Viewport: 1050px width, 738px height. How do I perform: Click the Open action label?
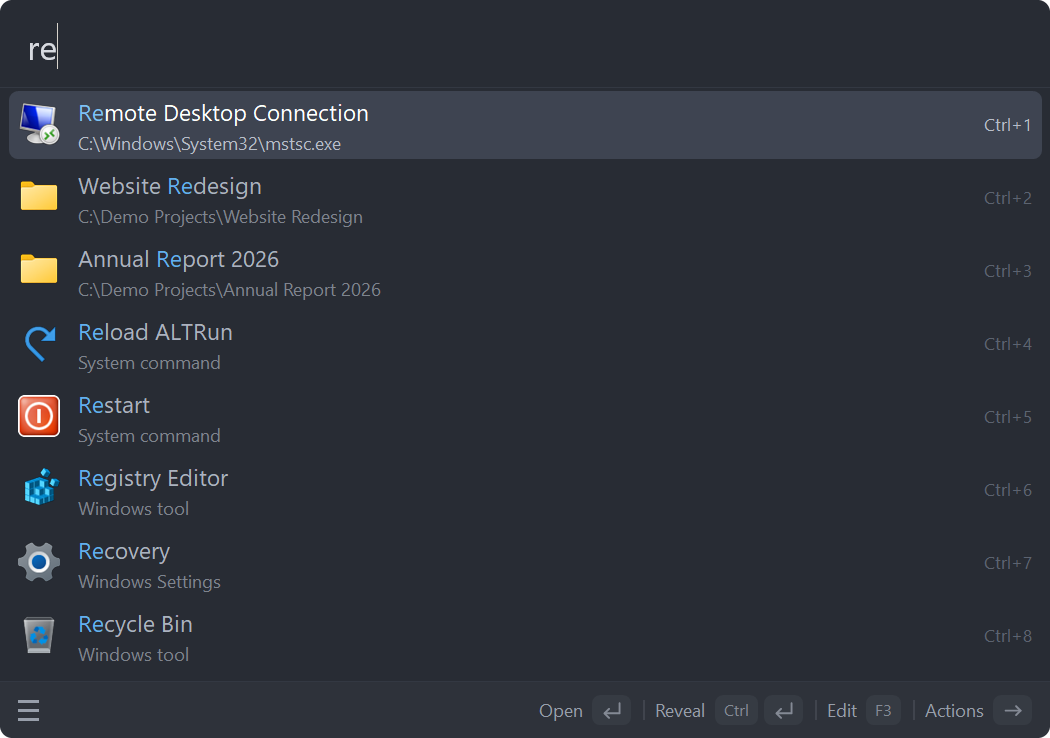(x=560, y=711)
